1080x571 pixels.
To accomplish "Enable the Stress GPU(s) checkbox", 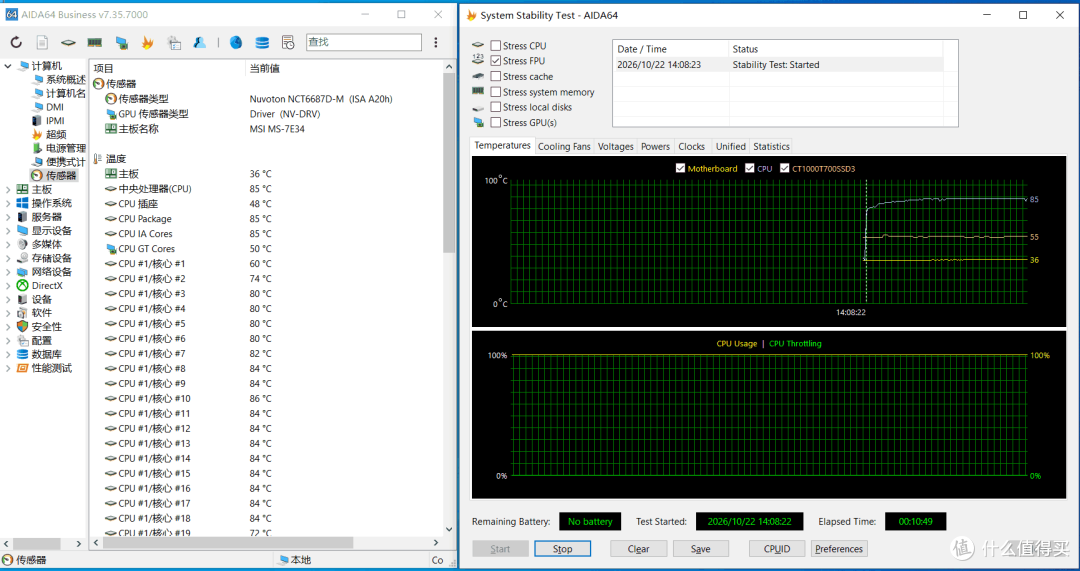I will 495,123.
